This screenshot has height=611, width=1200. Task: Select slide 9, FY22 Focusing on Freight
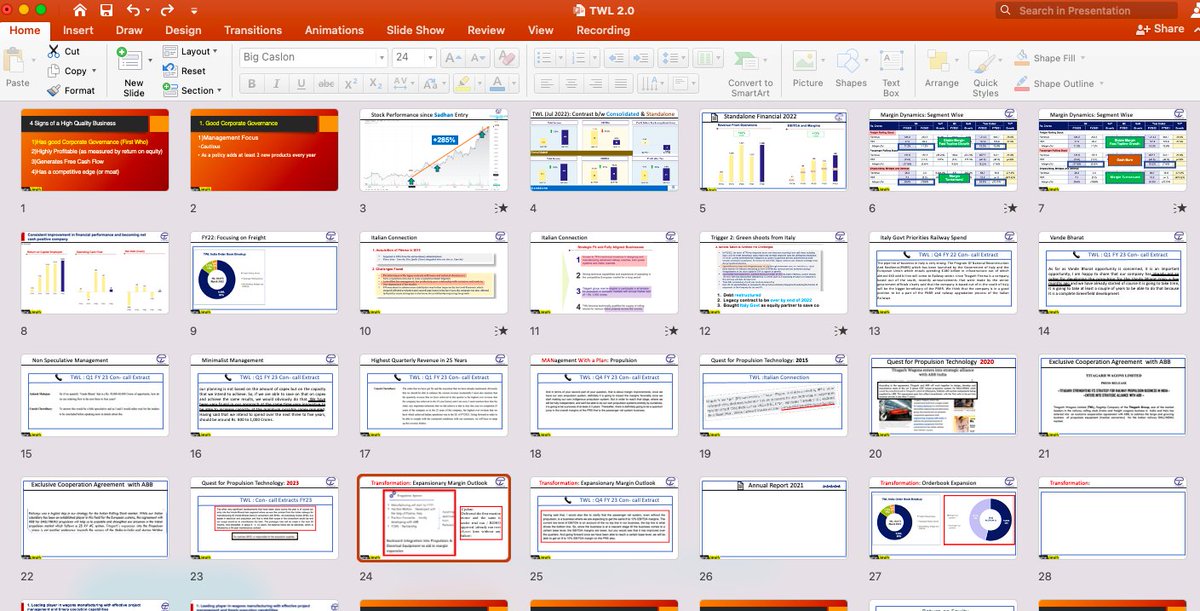[264, 274]
